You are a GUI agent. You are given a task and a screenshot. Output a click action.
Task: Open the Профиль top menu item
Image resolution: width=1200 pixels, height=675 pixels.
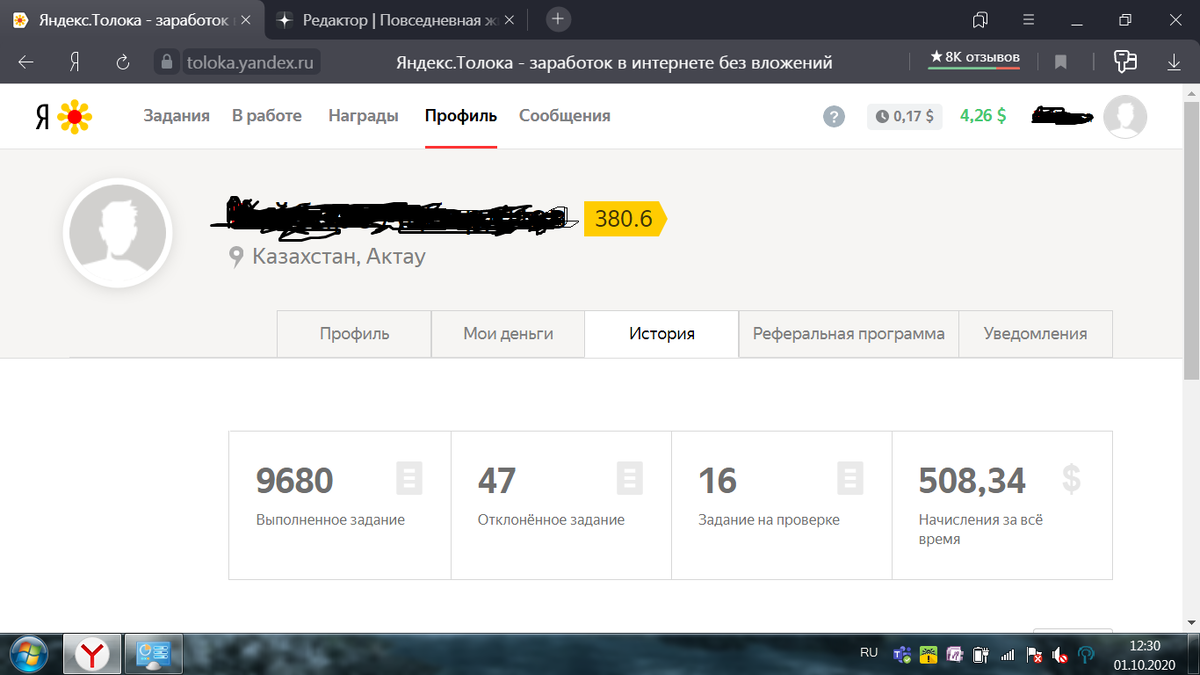461,116
